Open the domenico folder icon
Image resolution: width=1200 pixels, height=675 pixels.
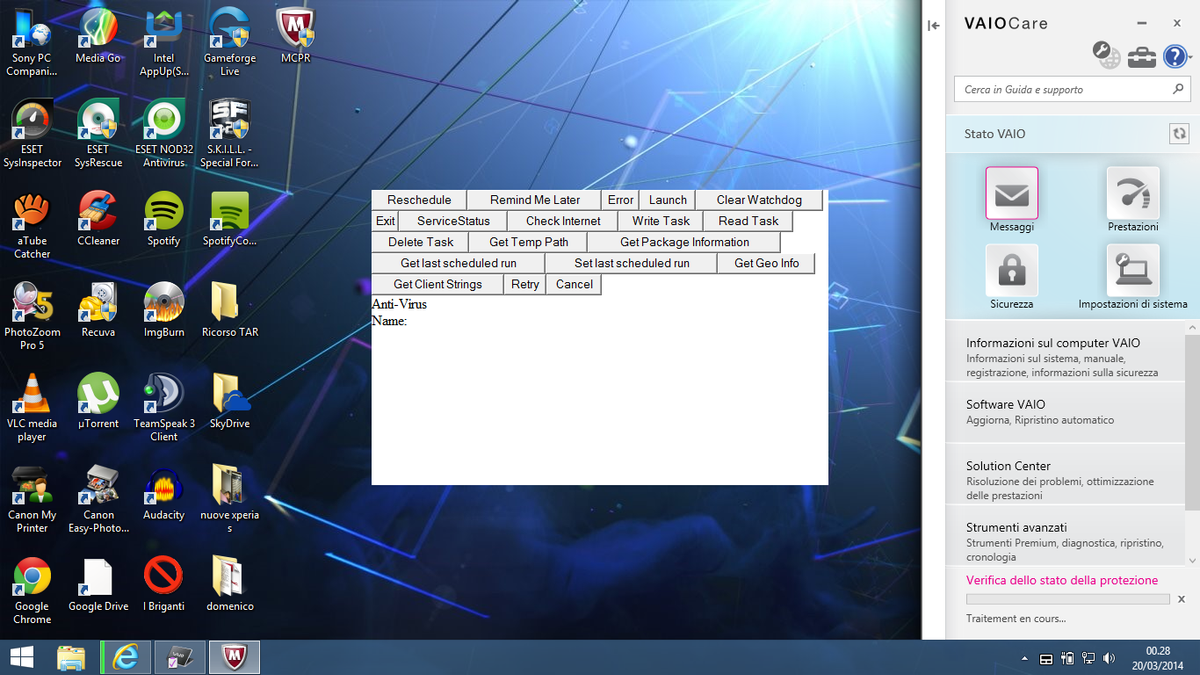click(x=230, y=584)
